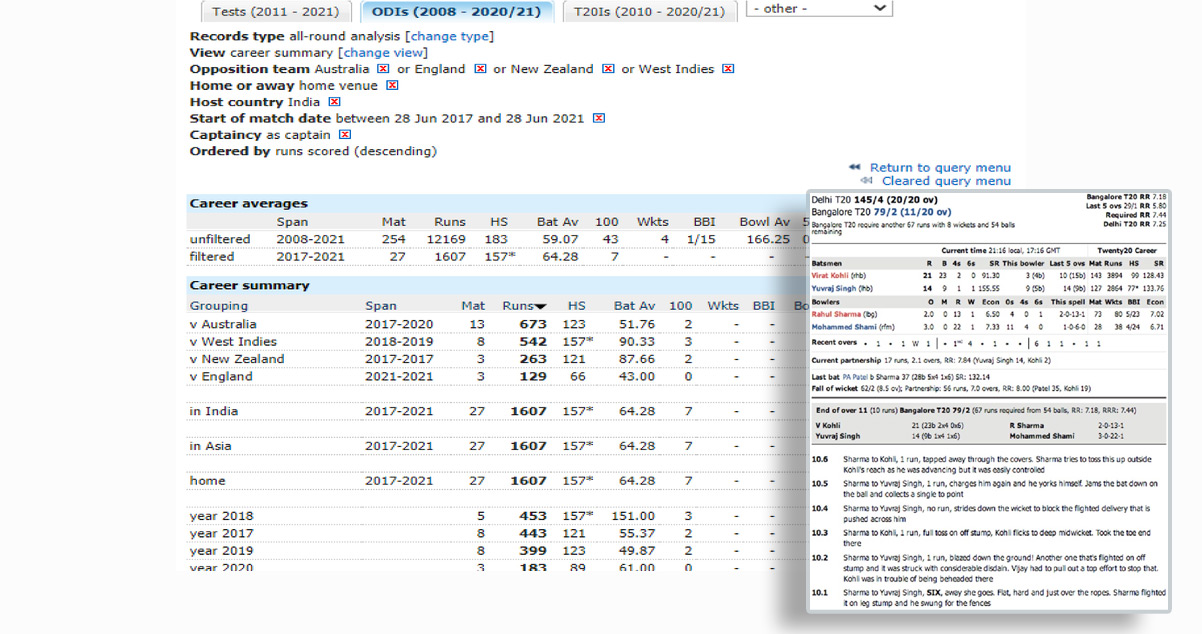Viewport: 1202px width, 634px height.
Task: Go to Return to query menu
Action: coord(939,167)
